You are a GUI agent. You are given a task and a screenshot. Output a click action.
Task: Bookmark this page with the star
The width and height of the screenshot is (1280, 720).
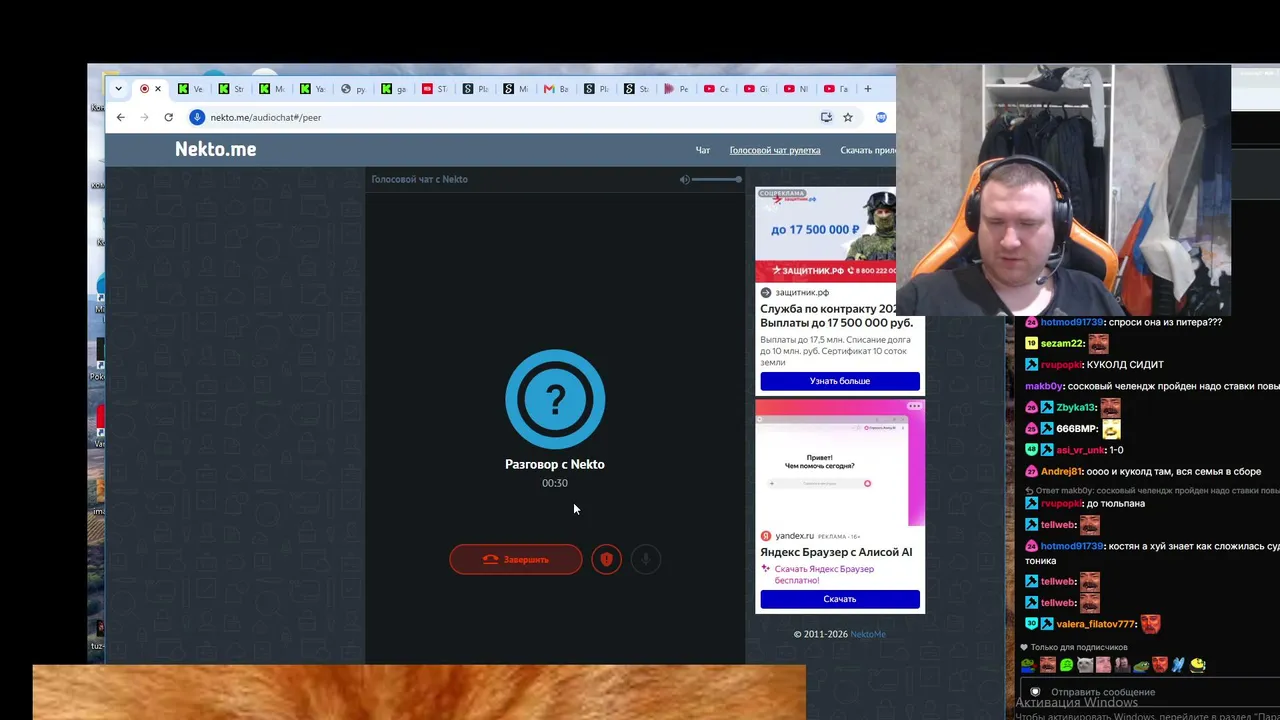(848, 117)
